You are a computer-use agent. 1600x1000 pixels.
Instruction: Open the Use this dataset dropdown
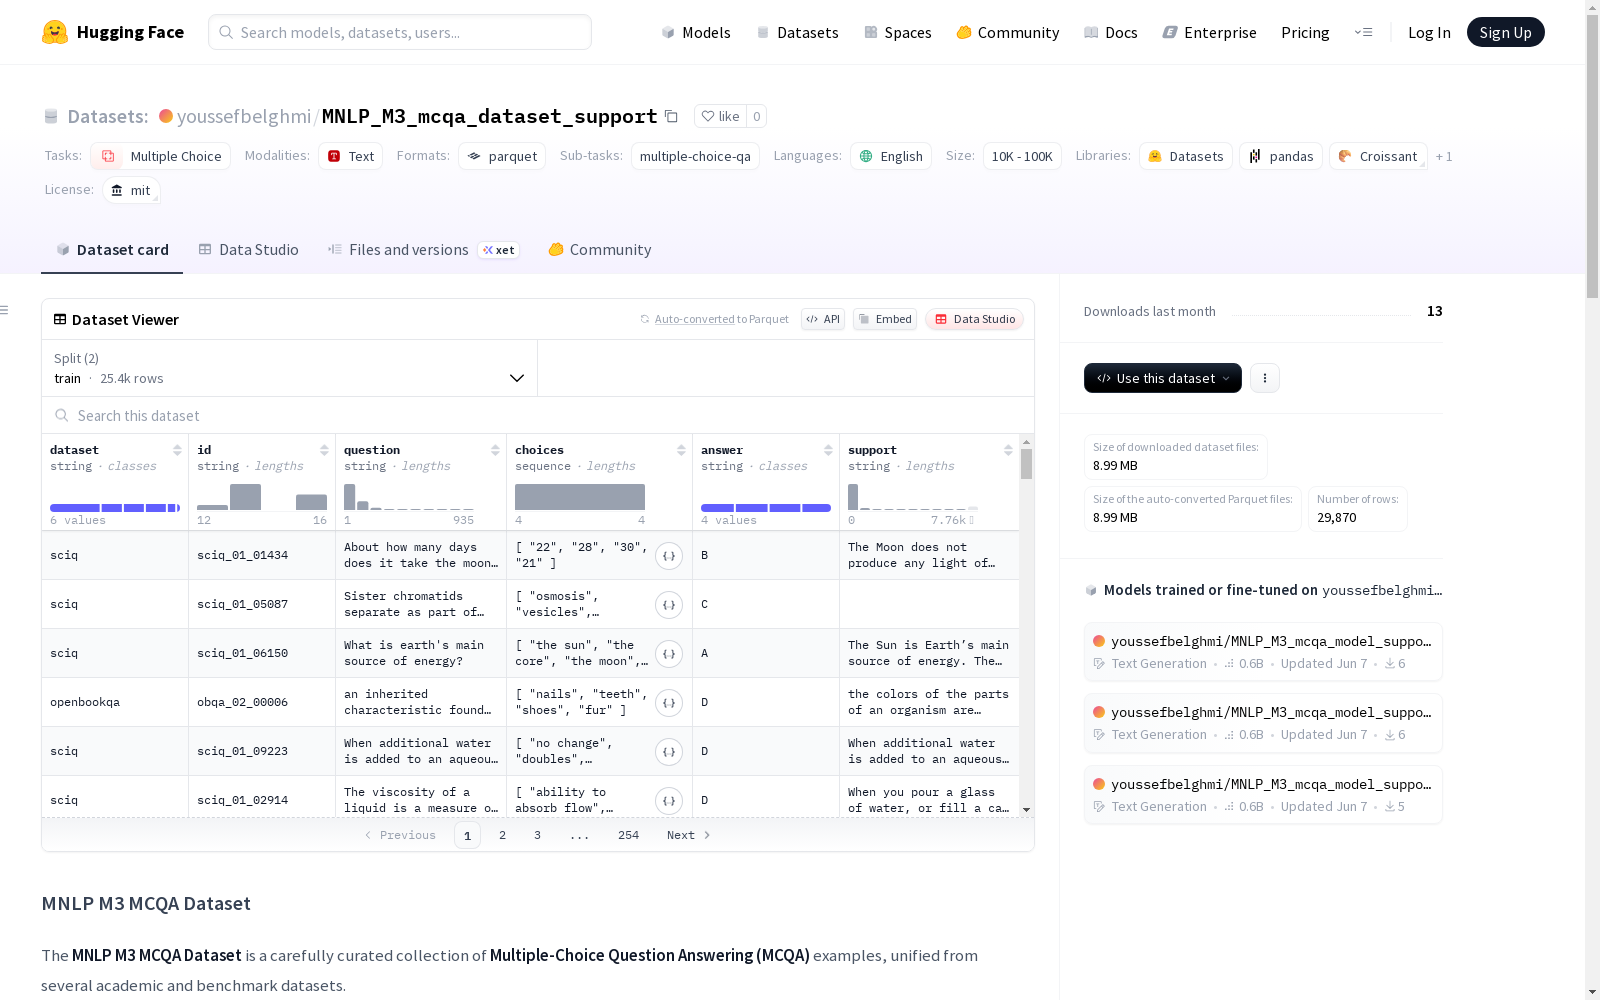(x=1163, y=378)
